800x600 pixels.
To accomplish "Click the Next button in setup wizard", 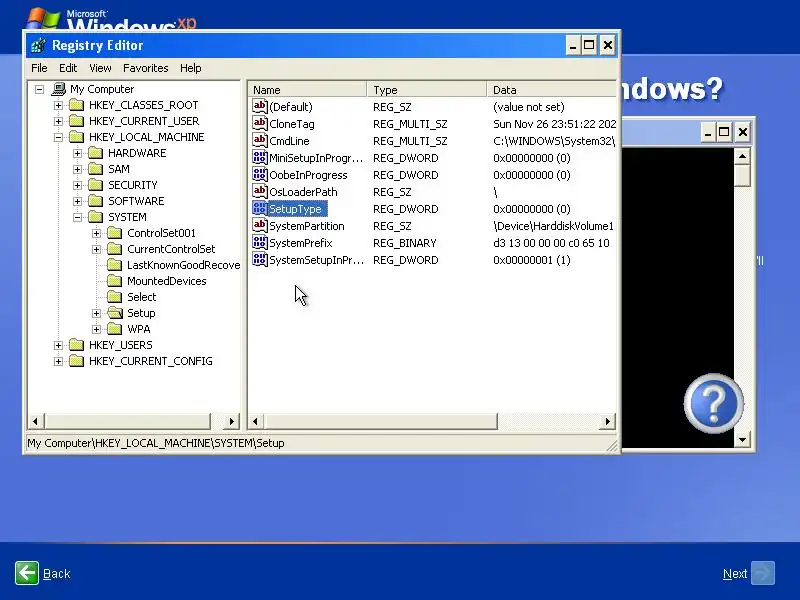I will pos(748,573).
